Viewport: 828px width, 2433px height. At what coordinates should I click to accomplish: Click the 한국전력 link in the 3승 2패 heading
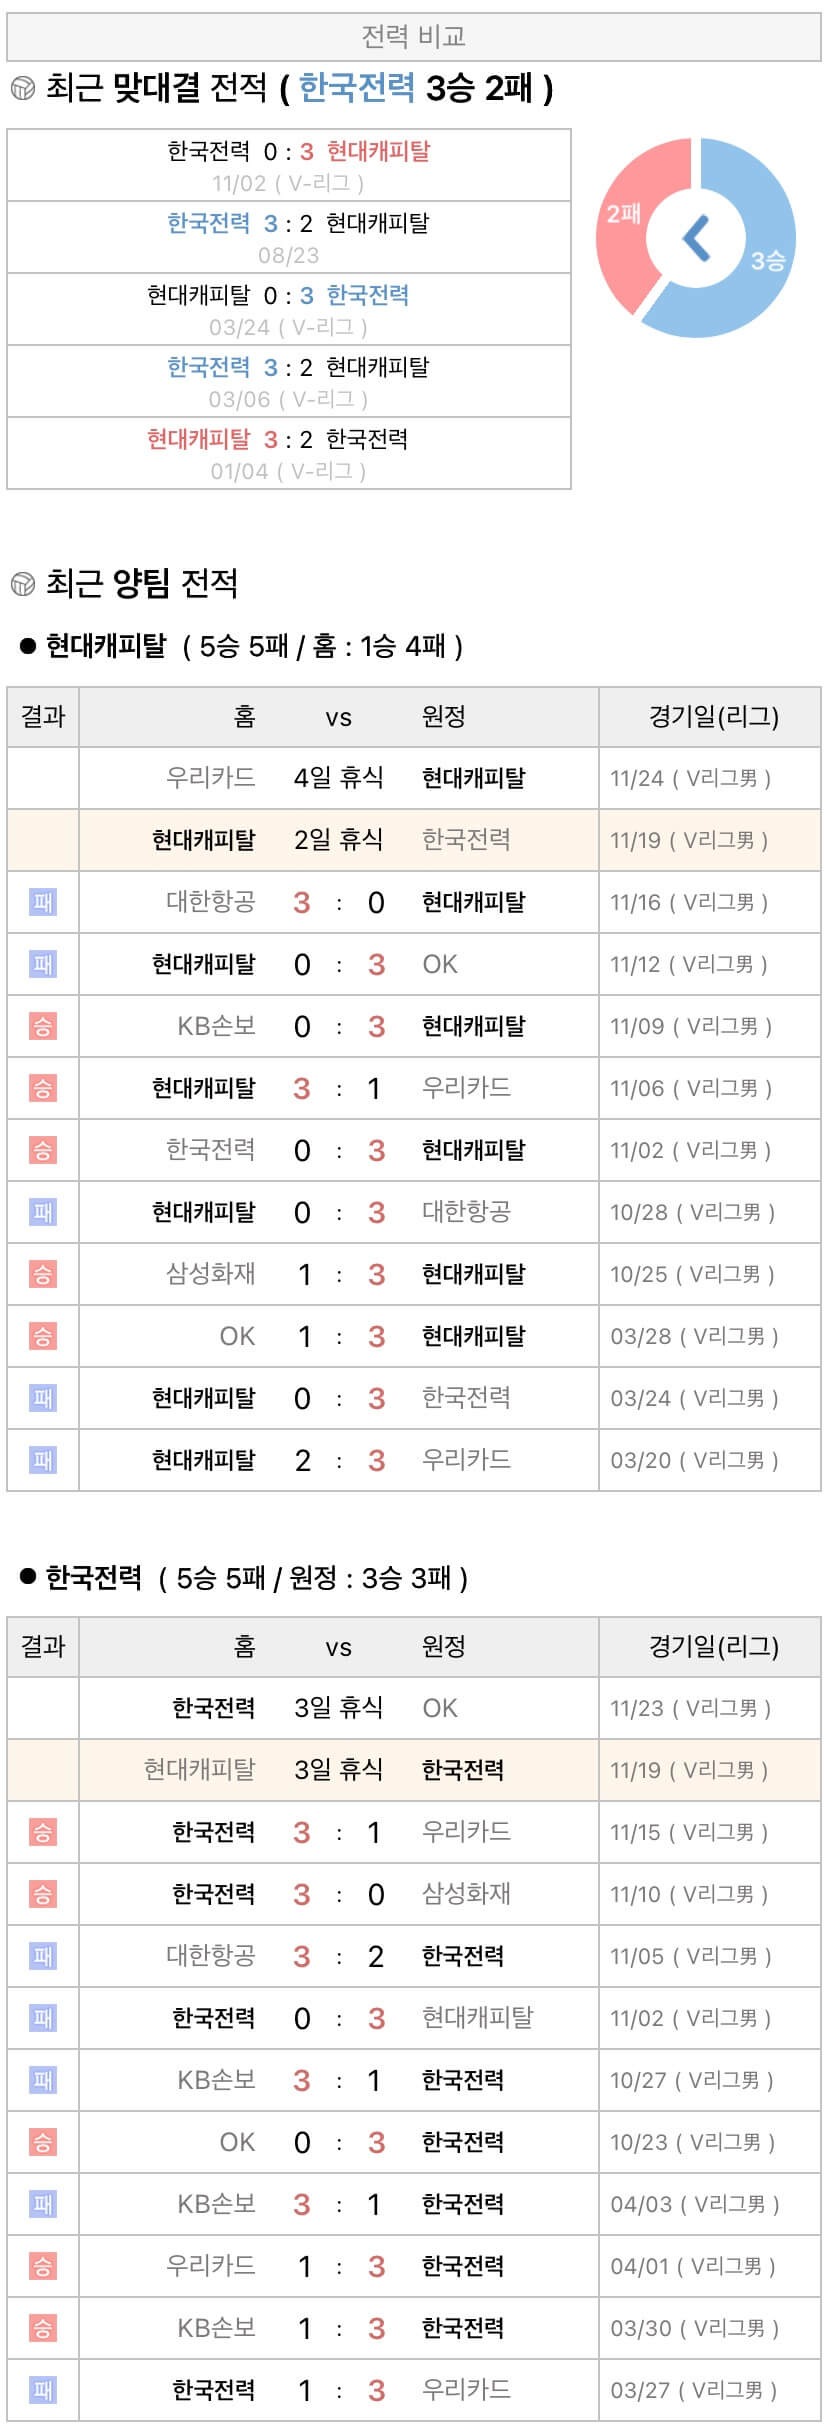356,88
